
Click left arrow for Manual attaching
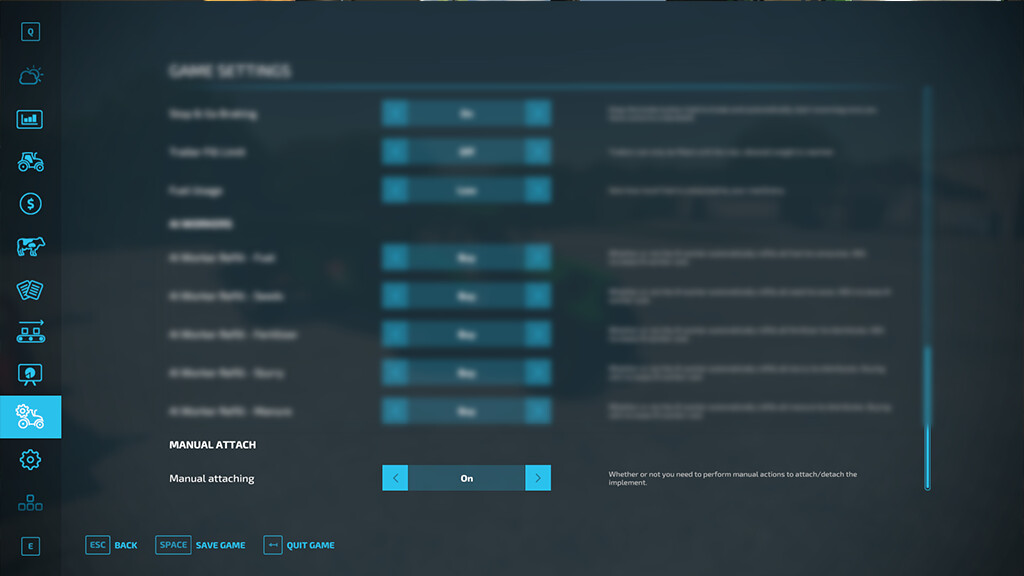395,478
